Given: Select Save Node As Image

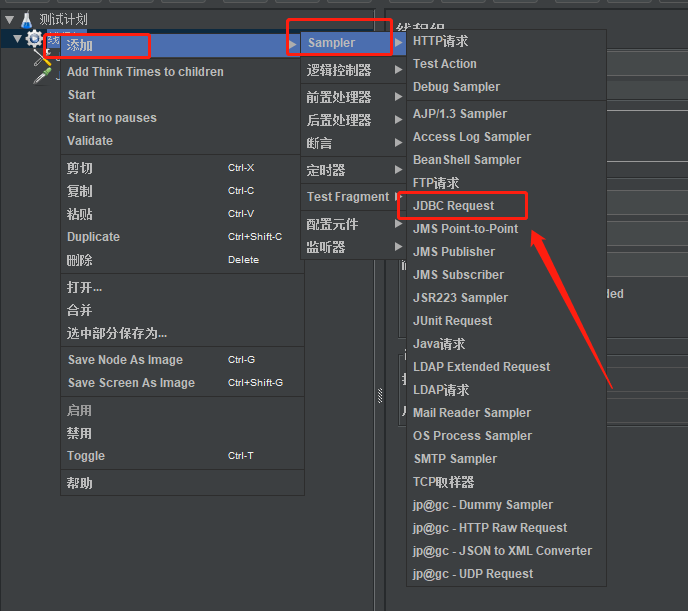Looking at the screenshot, I should tap(181, 360).
